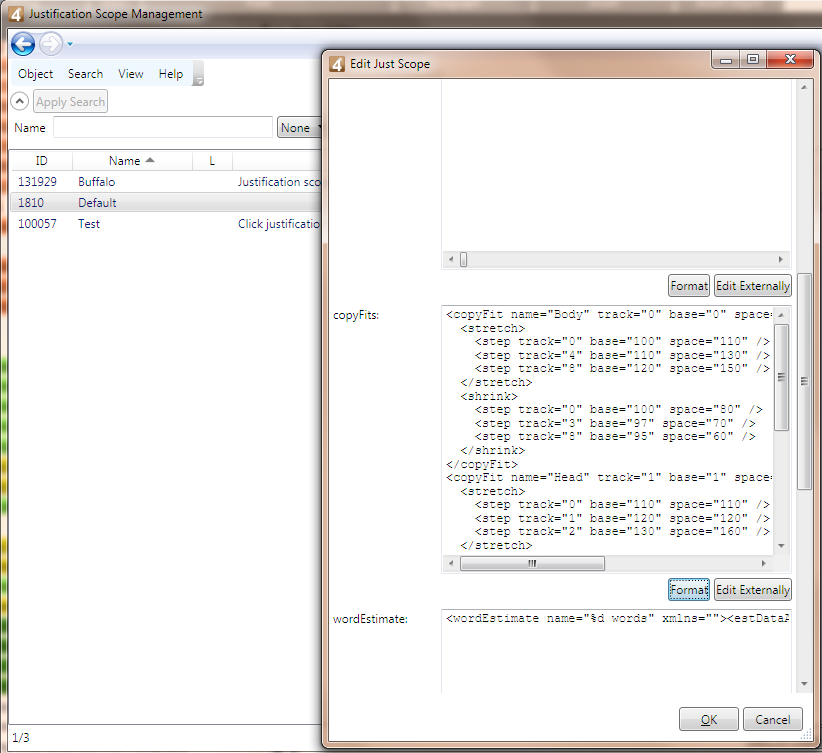Viewport: 822px width, 753px height.
Task: Maximize the Edit Just Scope dialog
Action: [x=753, y=60]
